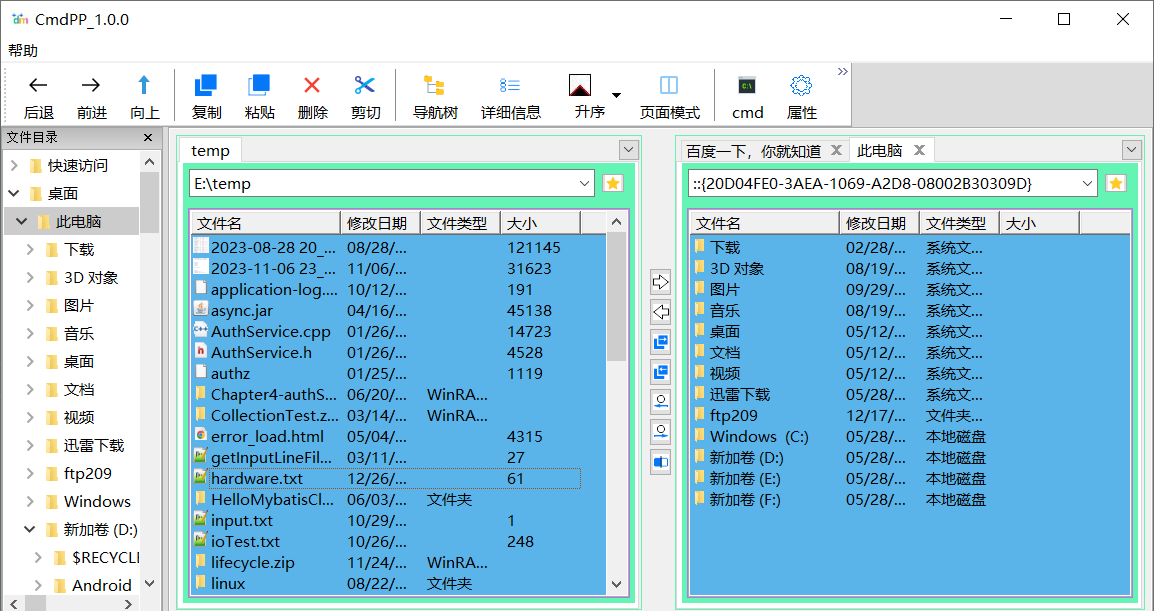The width and height of the screenshot is (1154, 611).
Task: Click the 剪切 scissors icon
Action: pos(365,85)
